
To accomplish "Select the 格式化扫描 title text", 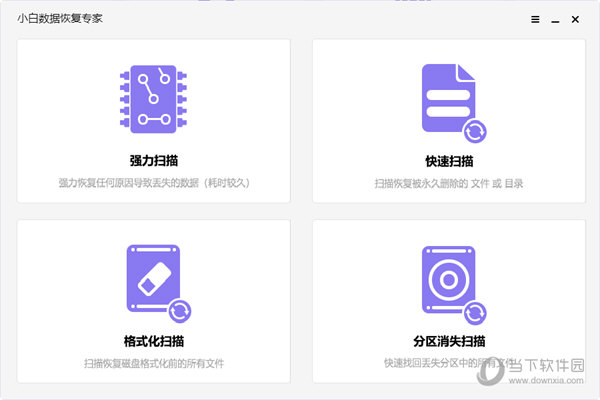I will pyautogui.click(x=154, y=341).
